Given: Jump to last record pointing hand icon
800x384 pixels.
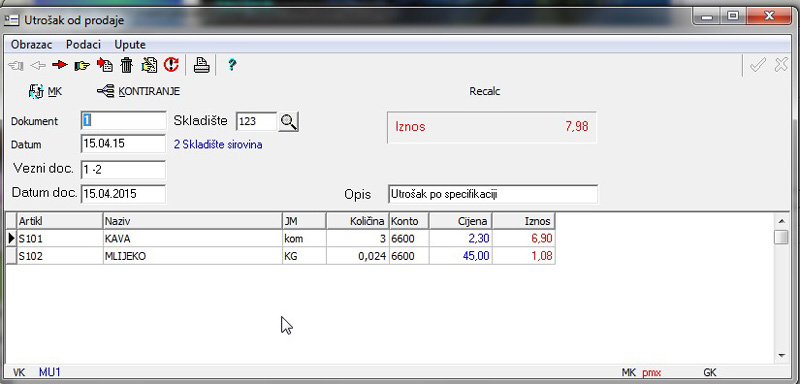Looking at the screenshot, I should [x=82, y=65].
